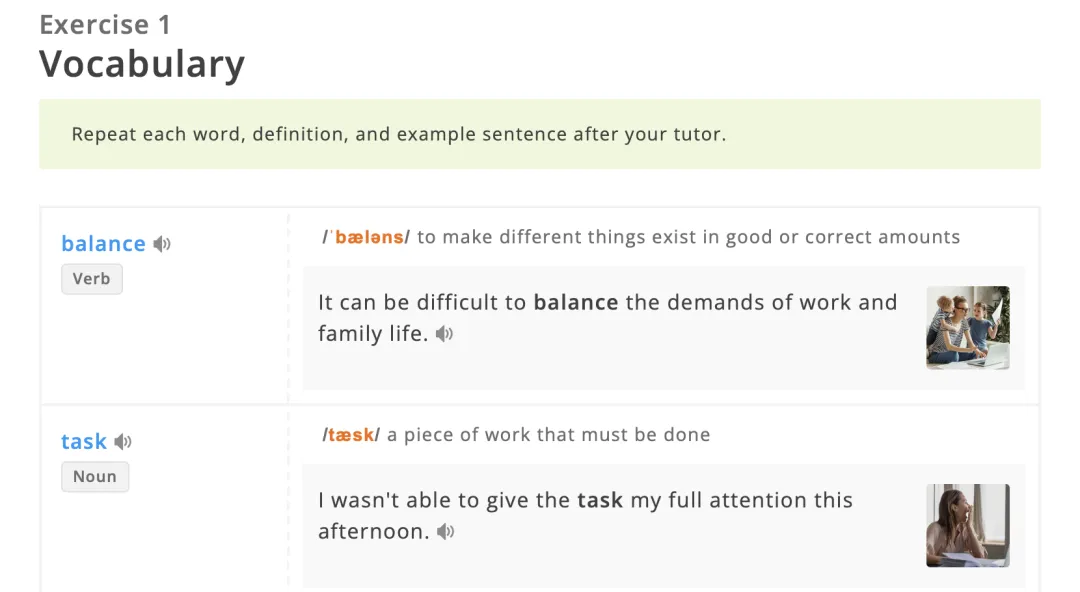Click the definition of balance

click(x=688, y=237)
